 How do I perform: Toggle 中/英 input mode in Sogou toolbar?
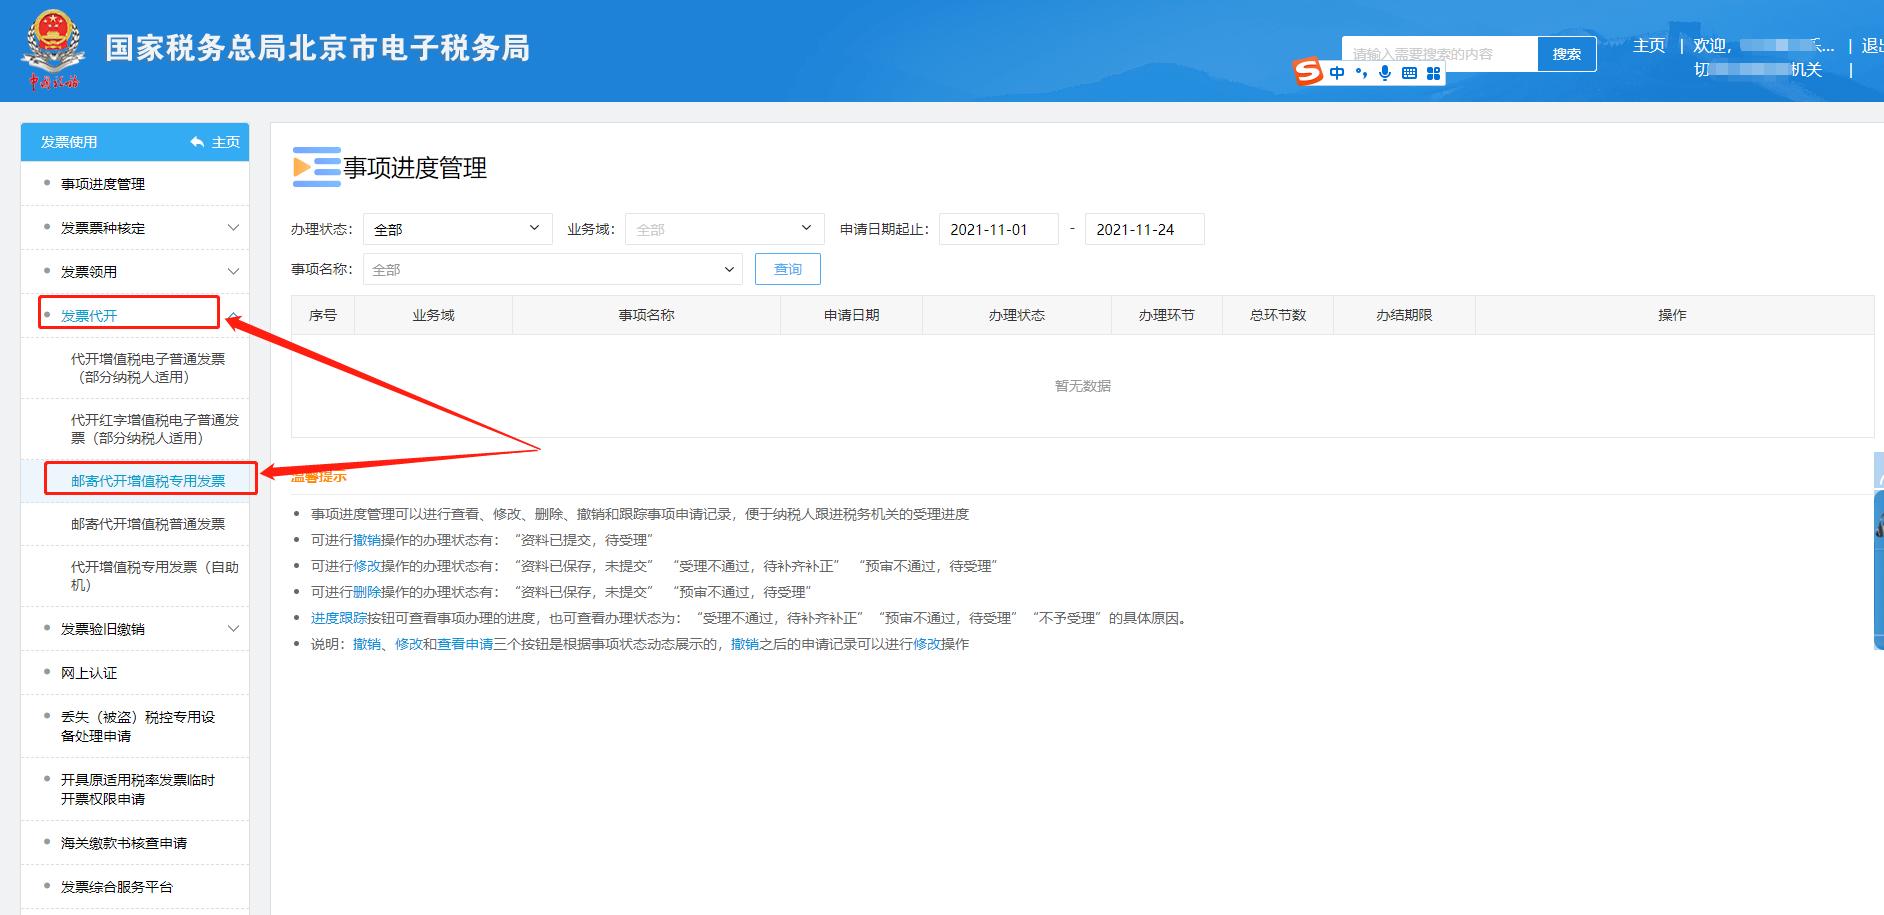[1337, 72]
